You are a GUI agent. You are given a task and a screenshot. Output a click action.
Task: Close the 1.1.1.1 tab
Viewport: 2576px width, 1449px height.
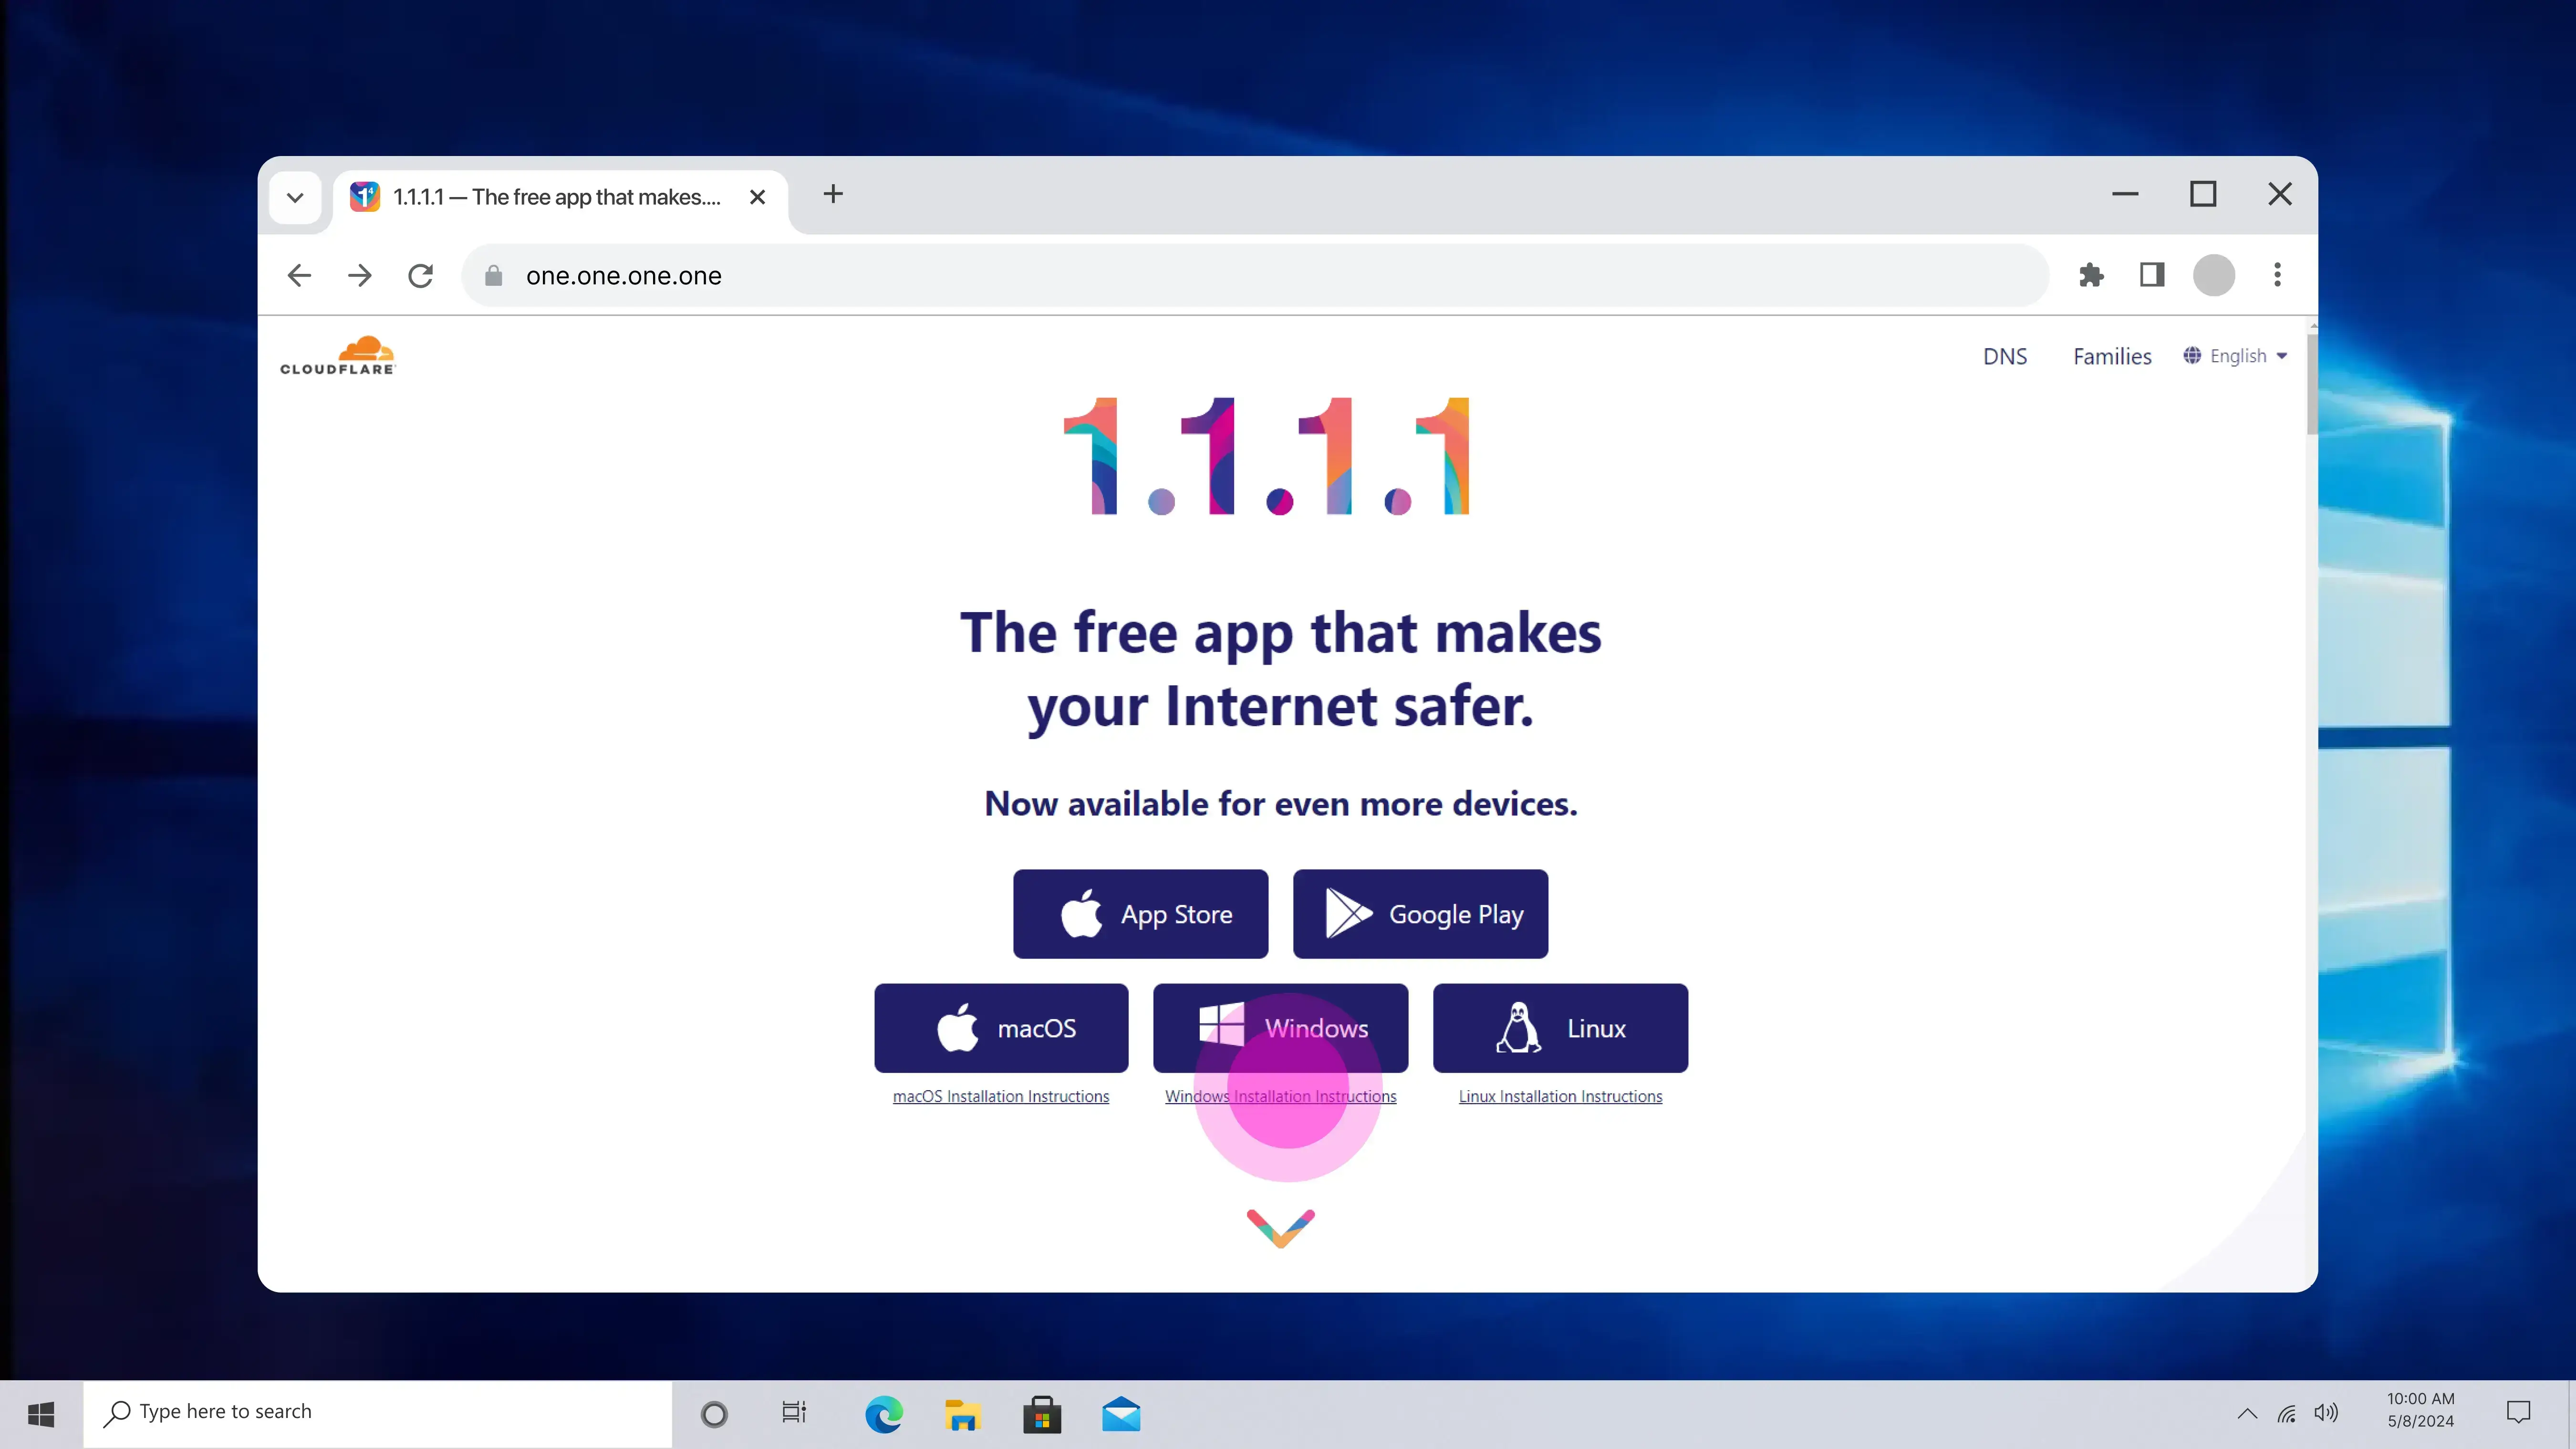coord(758,197)
